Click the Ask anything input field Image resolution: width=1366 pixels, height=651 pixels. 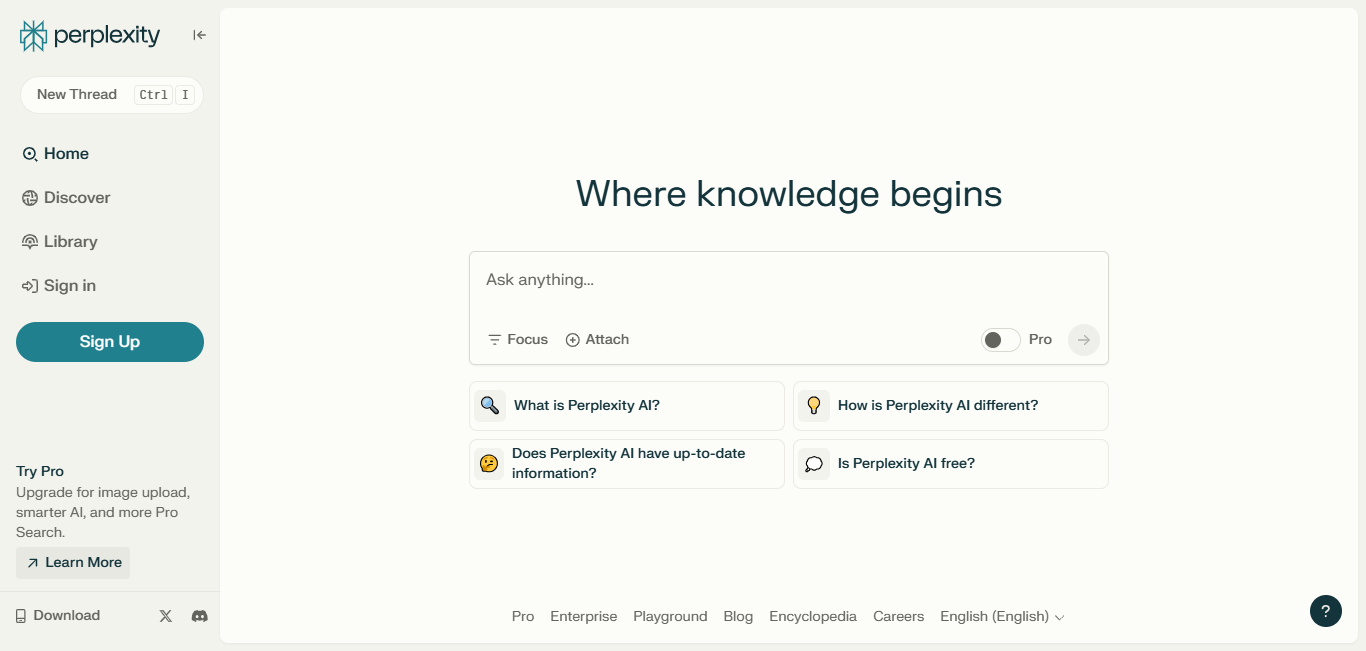(789, 281)
